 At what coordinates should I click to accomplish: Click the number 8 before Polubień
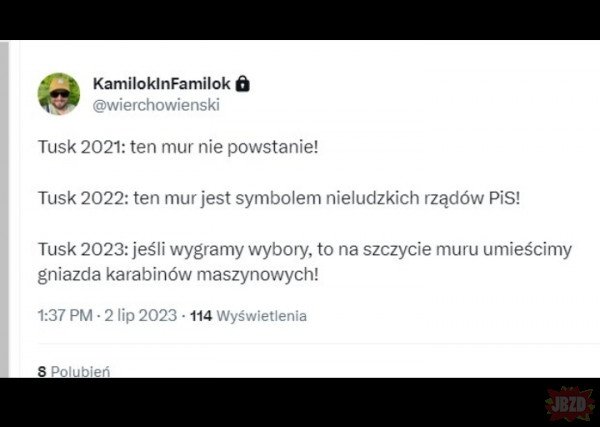tap(41, 370)
